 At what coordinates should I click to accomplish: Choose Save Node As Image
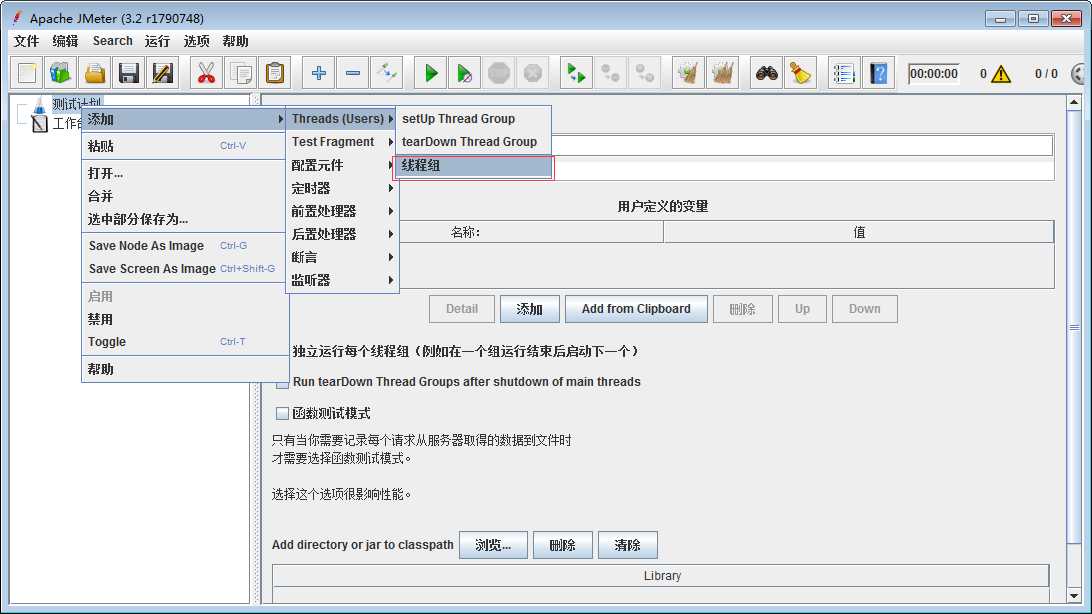(x=185, y=246)
